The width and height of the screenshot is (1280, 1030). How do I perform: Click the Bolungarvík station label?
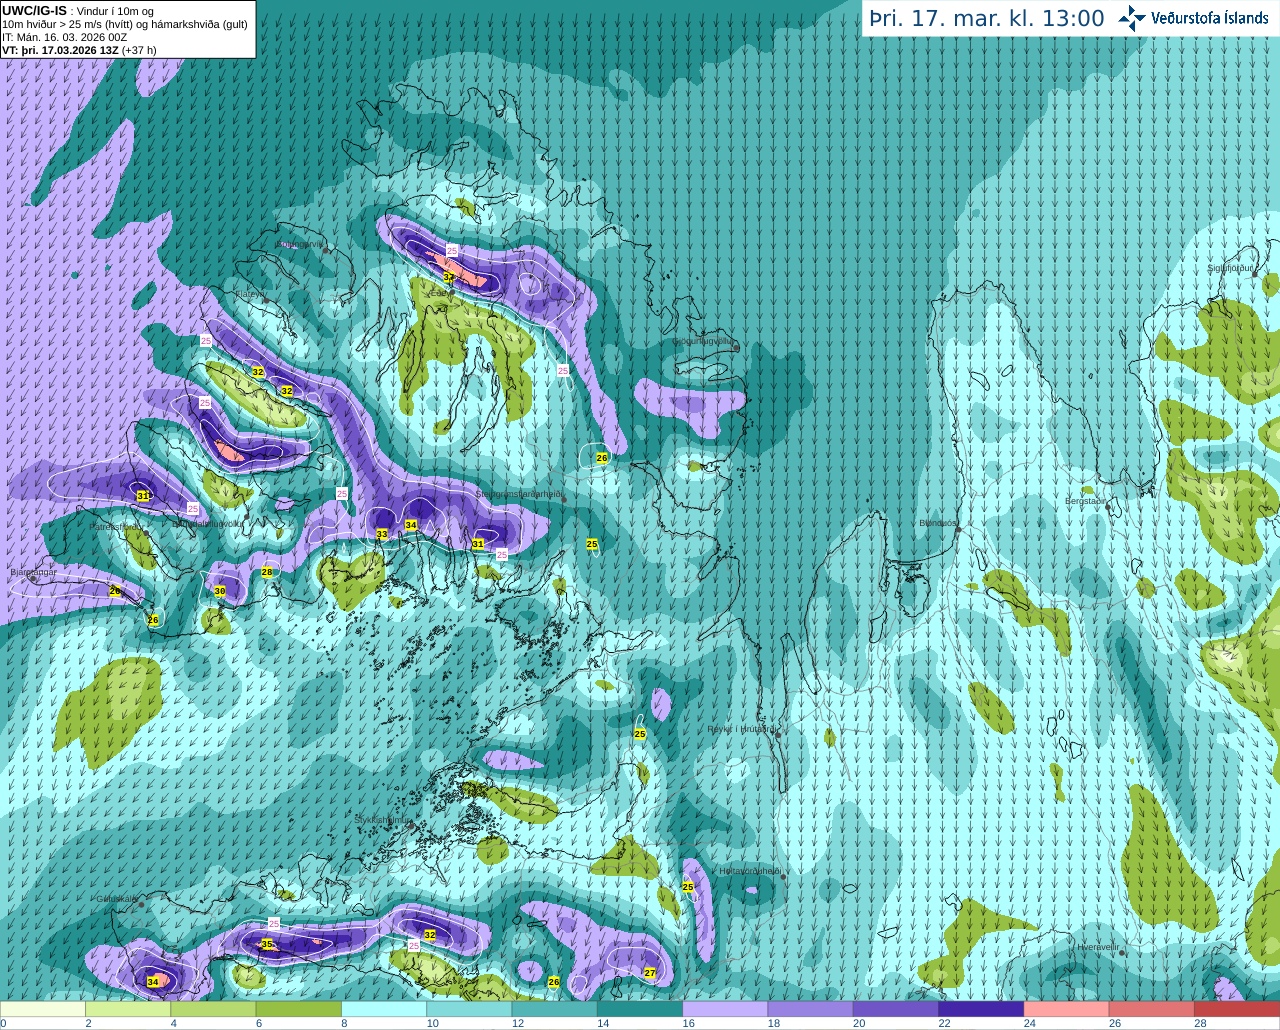click(300, 244)
